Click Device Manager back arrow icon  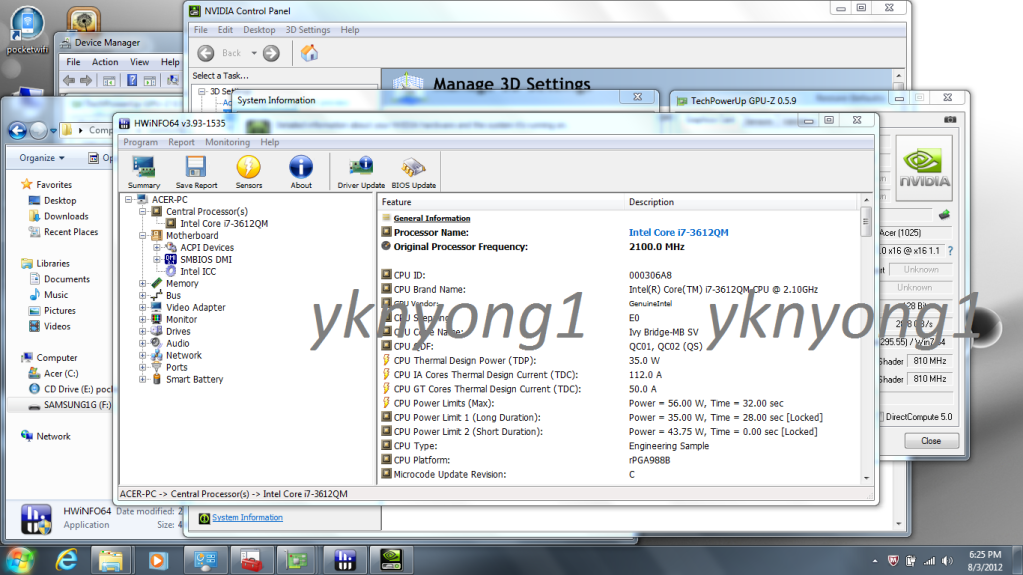tap(69, 80)
